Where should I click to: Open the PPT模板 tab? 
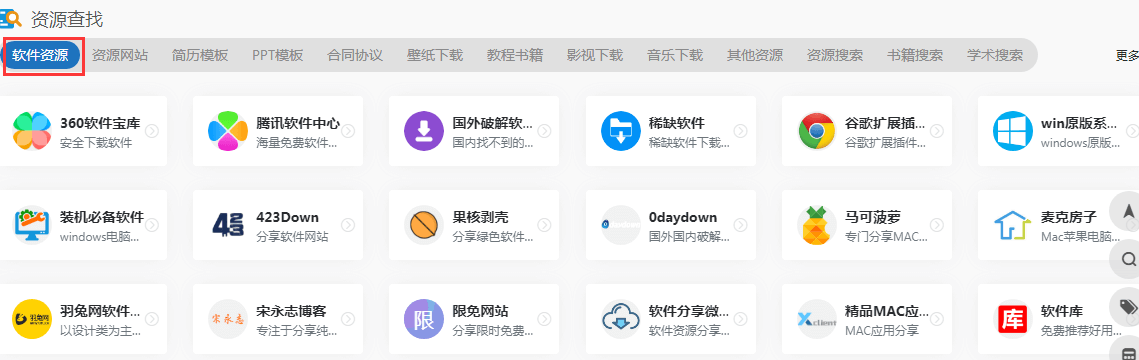(x=277, y=55)
